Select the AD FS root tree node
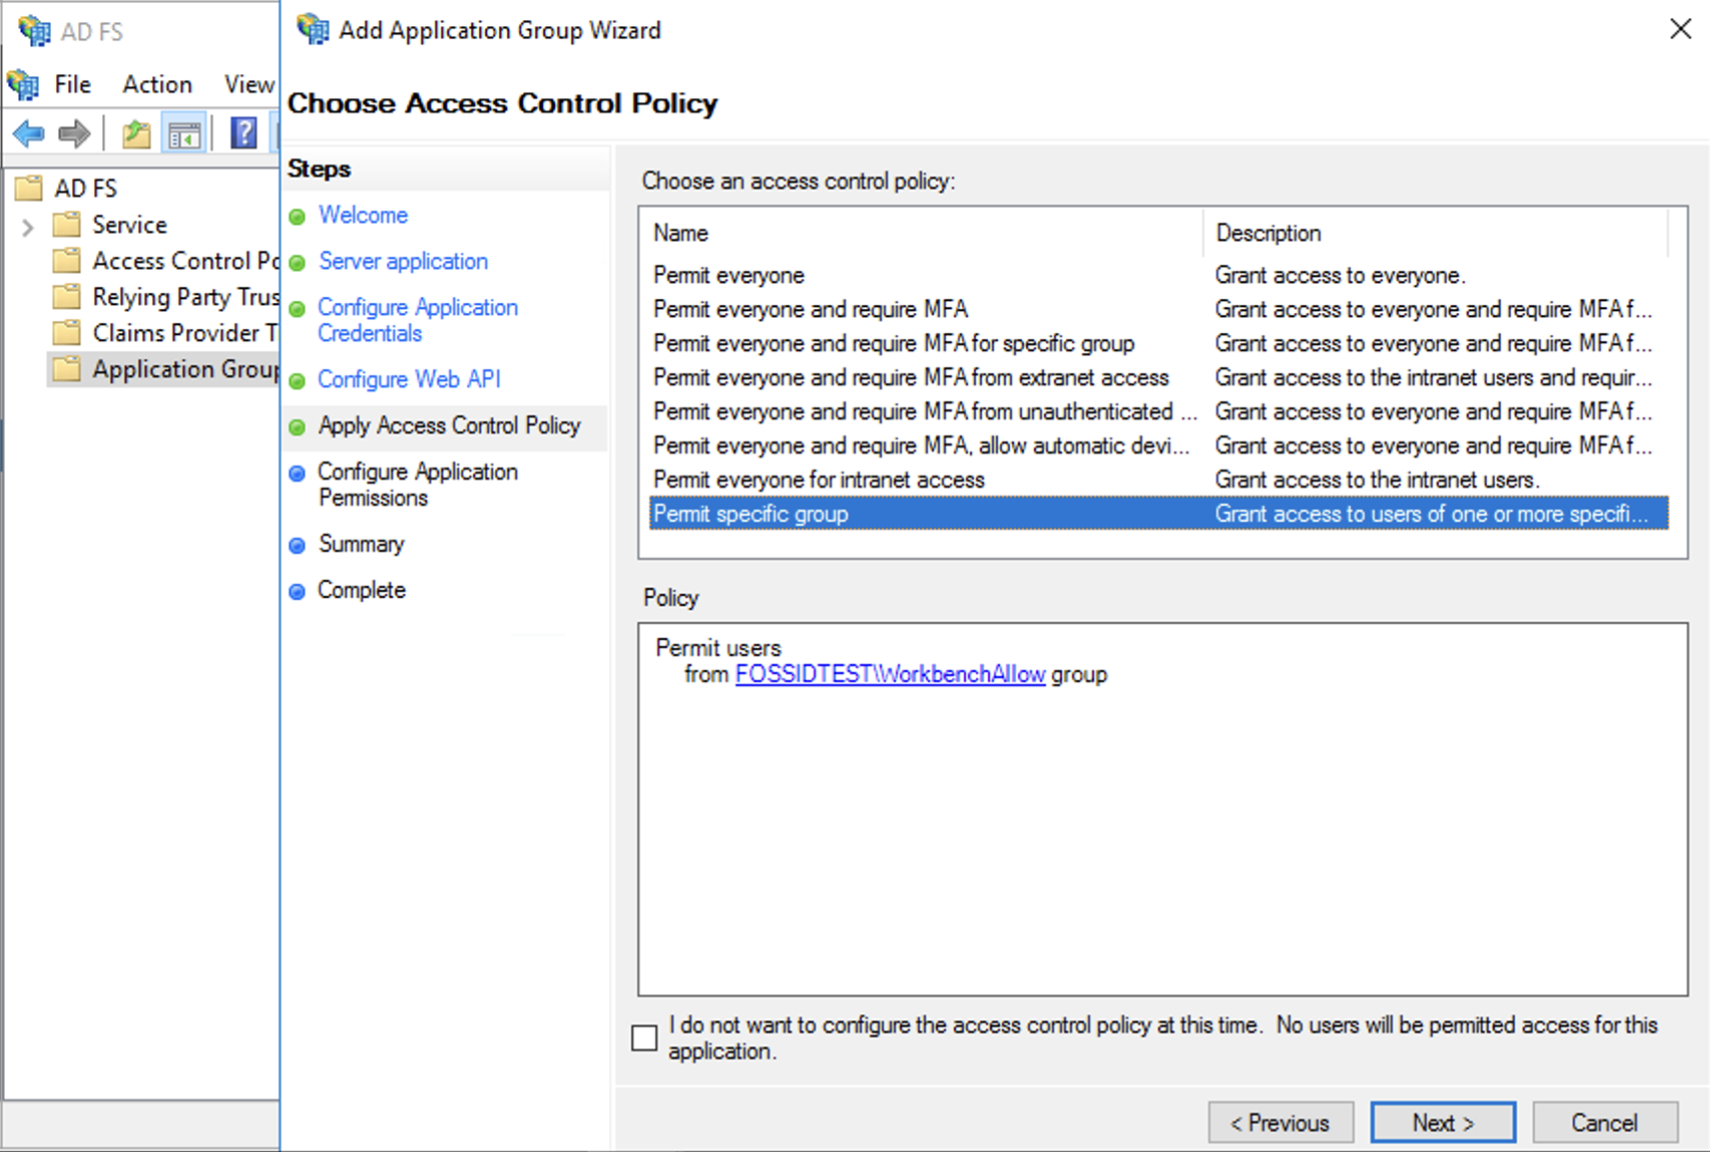Image resolution: width=1710 pixels, height=1152 pixels. (85, 188)
